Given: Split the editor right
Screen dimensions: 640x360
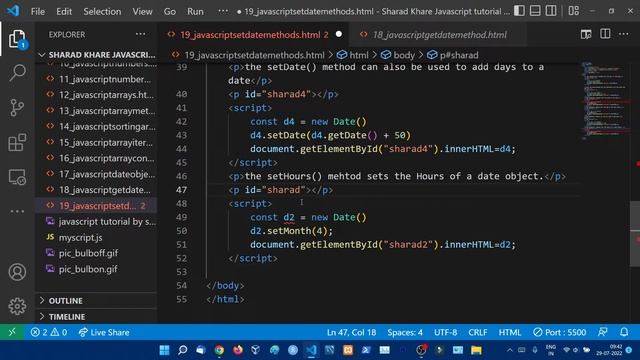Looking at the screenshot, I should point(605,35).
